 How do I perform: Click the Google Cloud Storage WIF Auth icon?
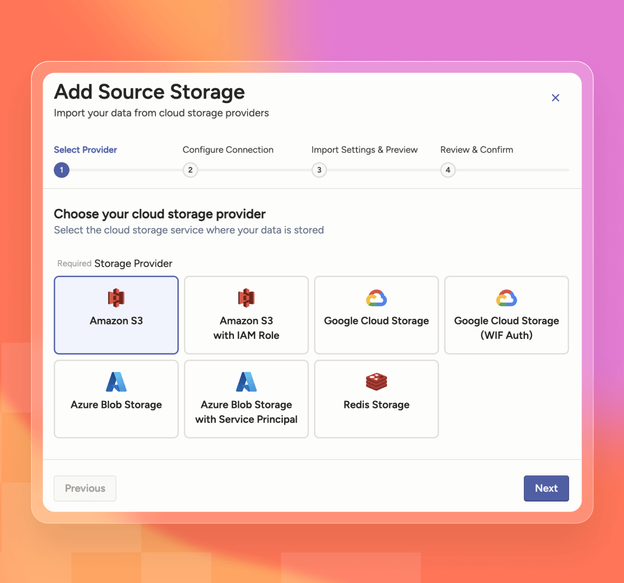[x=507, y=298]
